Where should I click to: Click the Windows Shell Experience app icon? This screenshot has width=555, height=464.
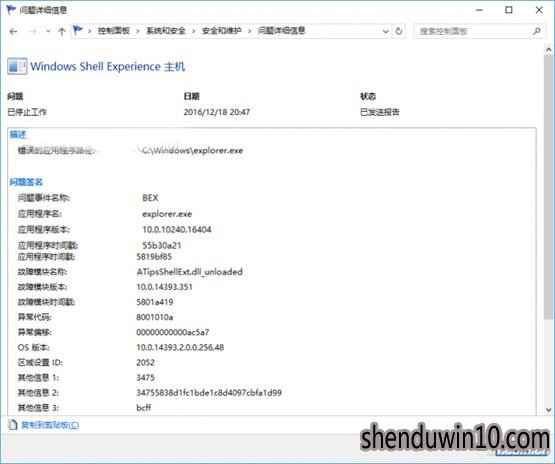point(17,66)
